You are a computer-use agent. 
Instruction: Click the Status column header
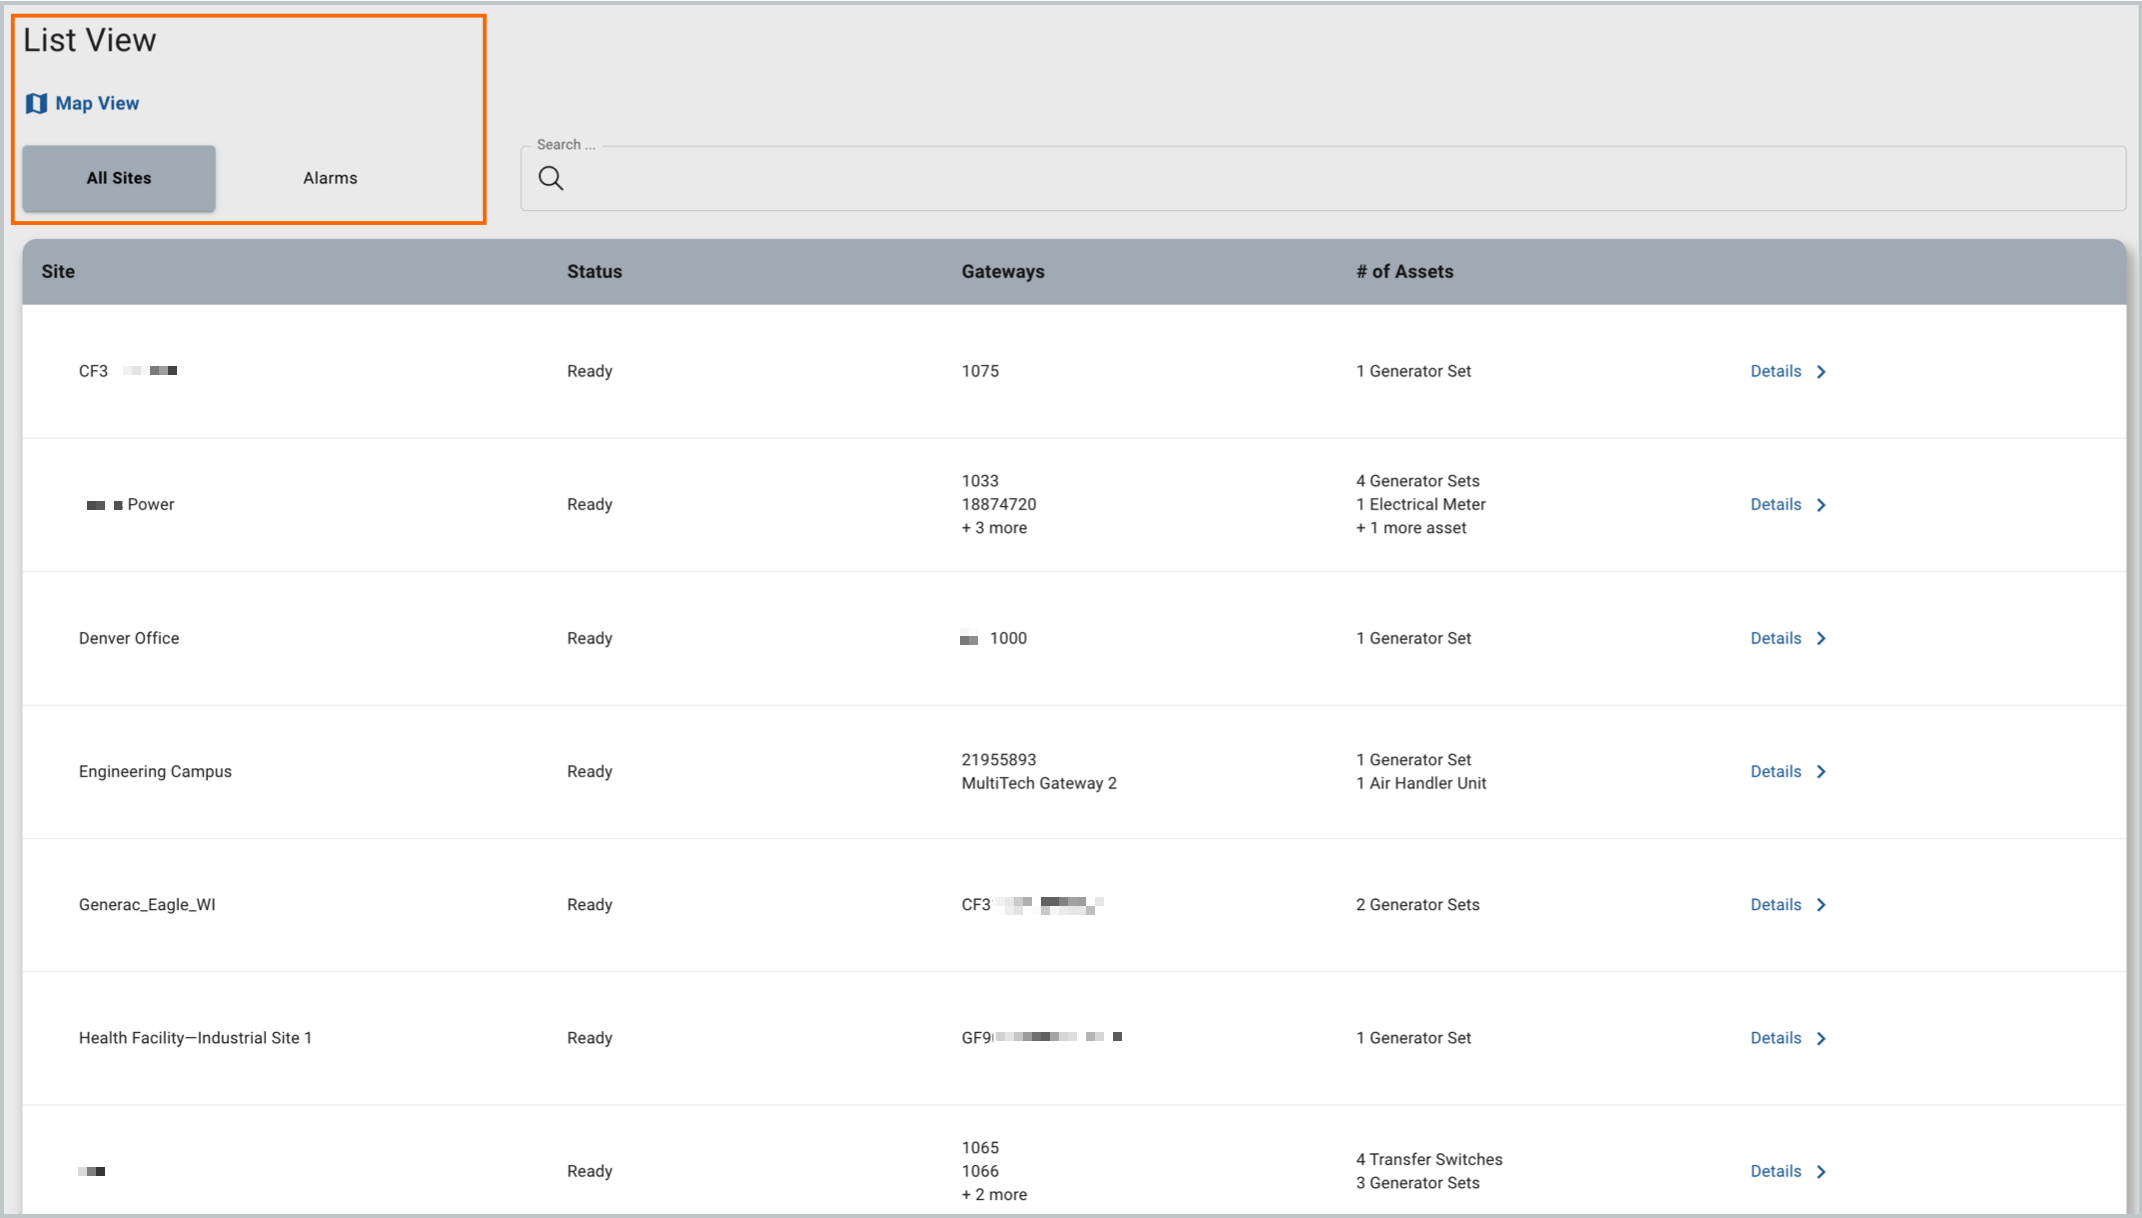coord(594,271)
